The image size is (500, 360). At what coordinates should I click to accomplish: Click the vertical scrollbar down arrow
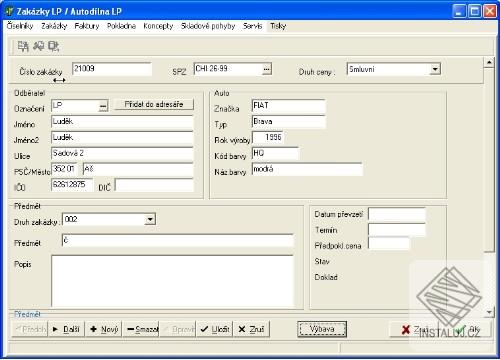(x=489, y=312)
